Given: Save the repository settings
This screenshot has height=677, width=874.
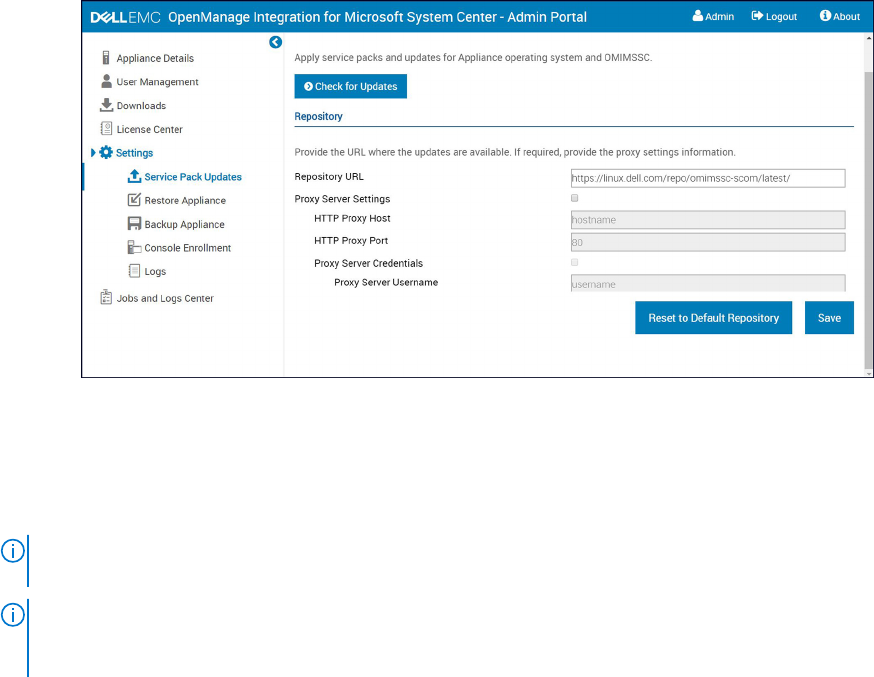Looking at the screenshot, I should click(829, 318).
